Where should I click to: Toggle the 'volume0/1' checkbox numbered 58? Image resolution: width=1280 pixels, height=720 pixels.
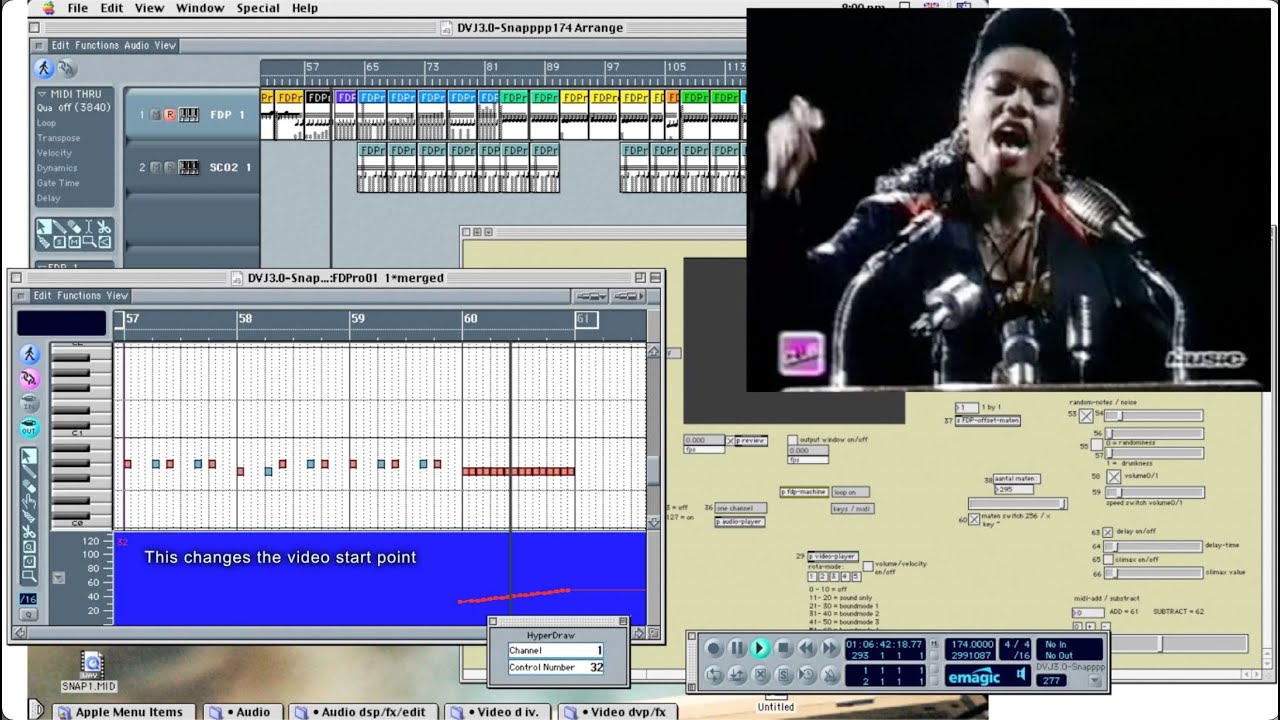[1114, 477]
